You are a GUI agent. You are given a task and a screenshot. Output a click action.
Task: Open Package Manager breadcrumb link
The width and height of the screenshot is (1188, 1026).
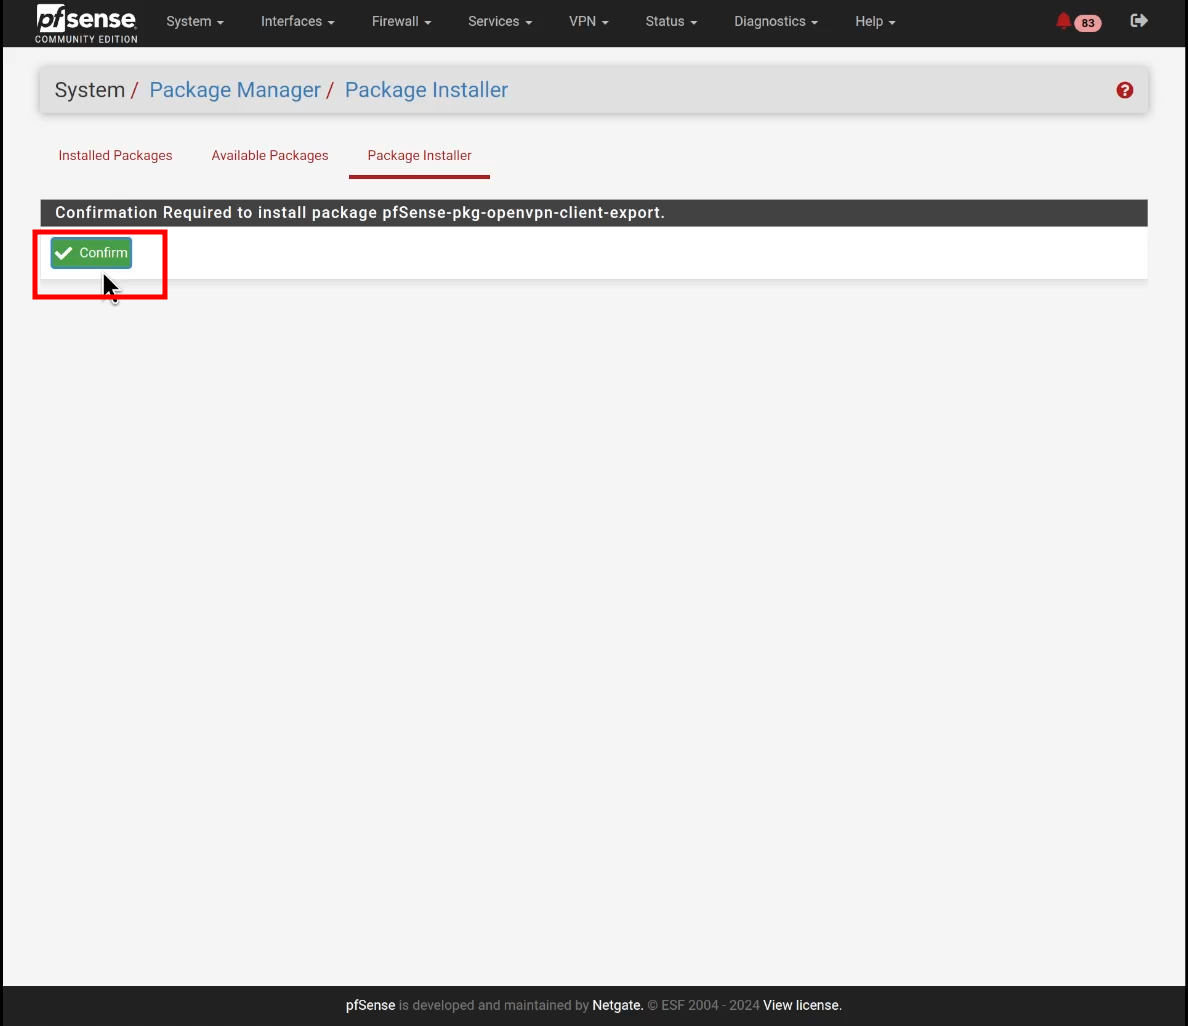[x=235, y=89]
